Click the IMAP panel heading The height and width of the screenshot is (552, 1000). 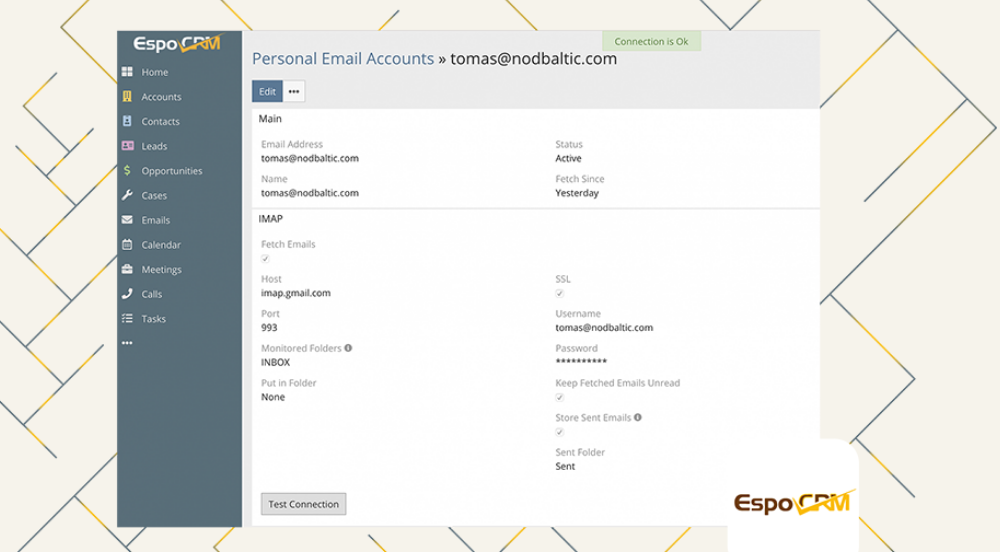click(x=270, y=219)
